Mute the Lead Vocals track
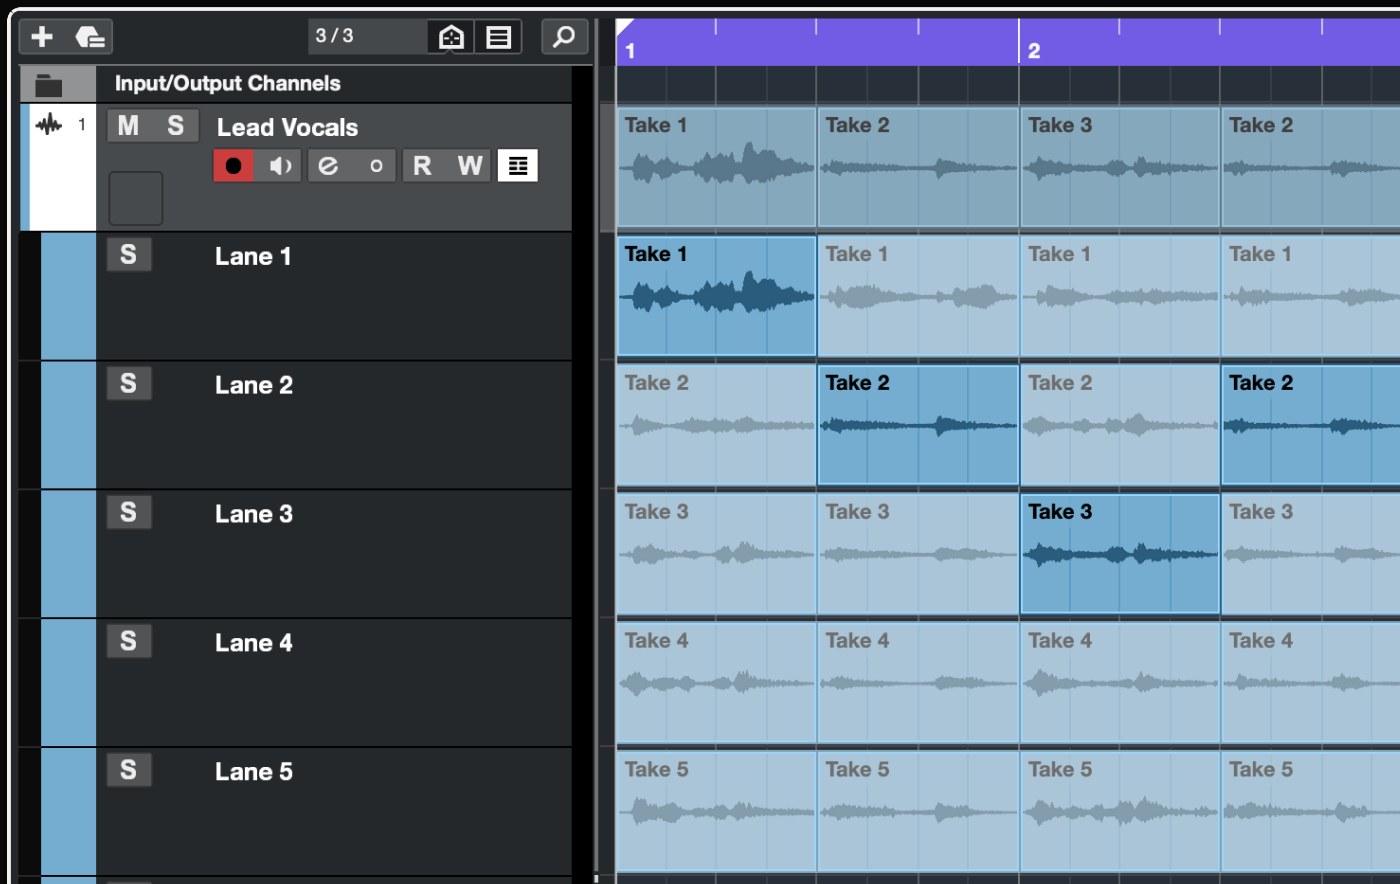Screen dimensions: 1400x884 [129, 126]
